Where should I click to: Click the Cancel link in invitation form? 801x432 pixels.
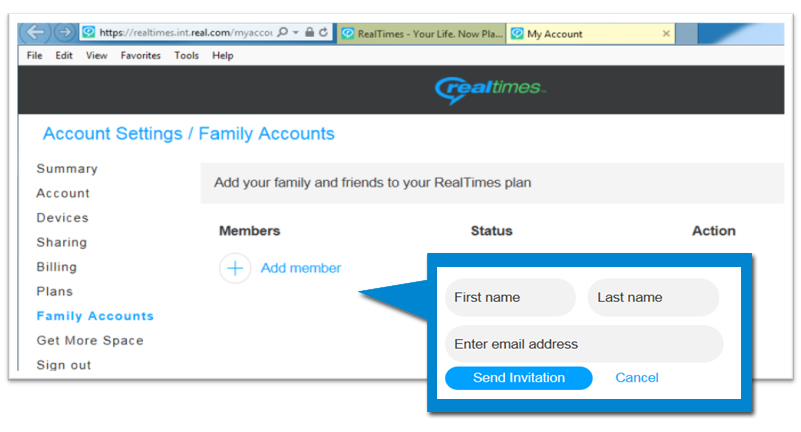pos(637,378)
